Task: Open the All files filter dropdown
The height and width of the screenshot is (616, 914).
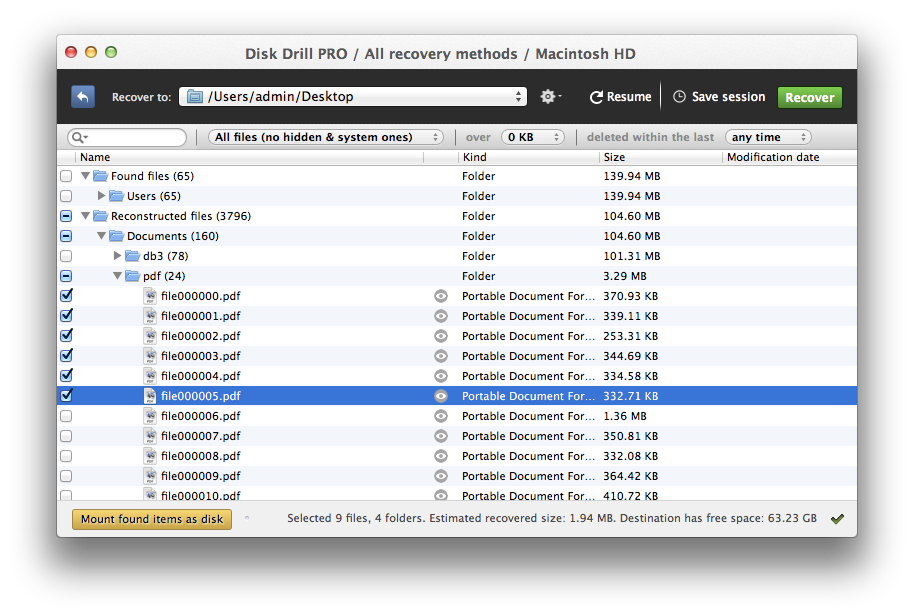Action: pos(325,137)
